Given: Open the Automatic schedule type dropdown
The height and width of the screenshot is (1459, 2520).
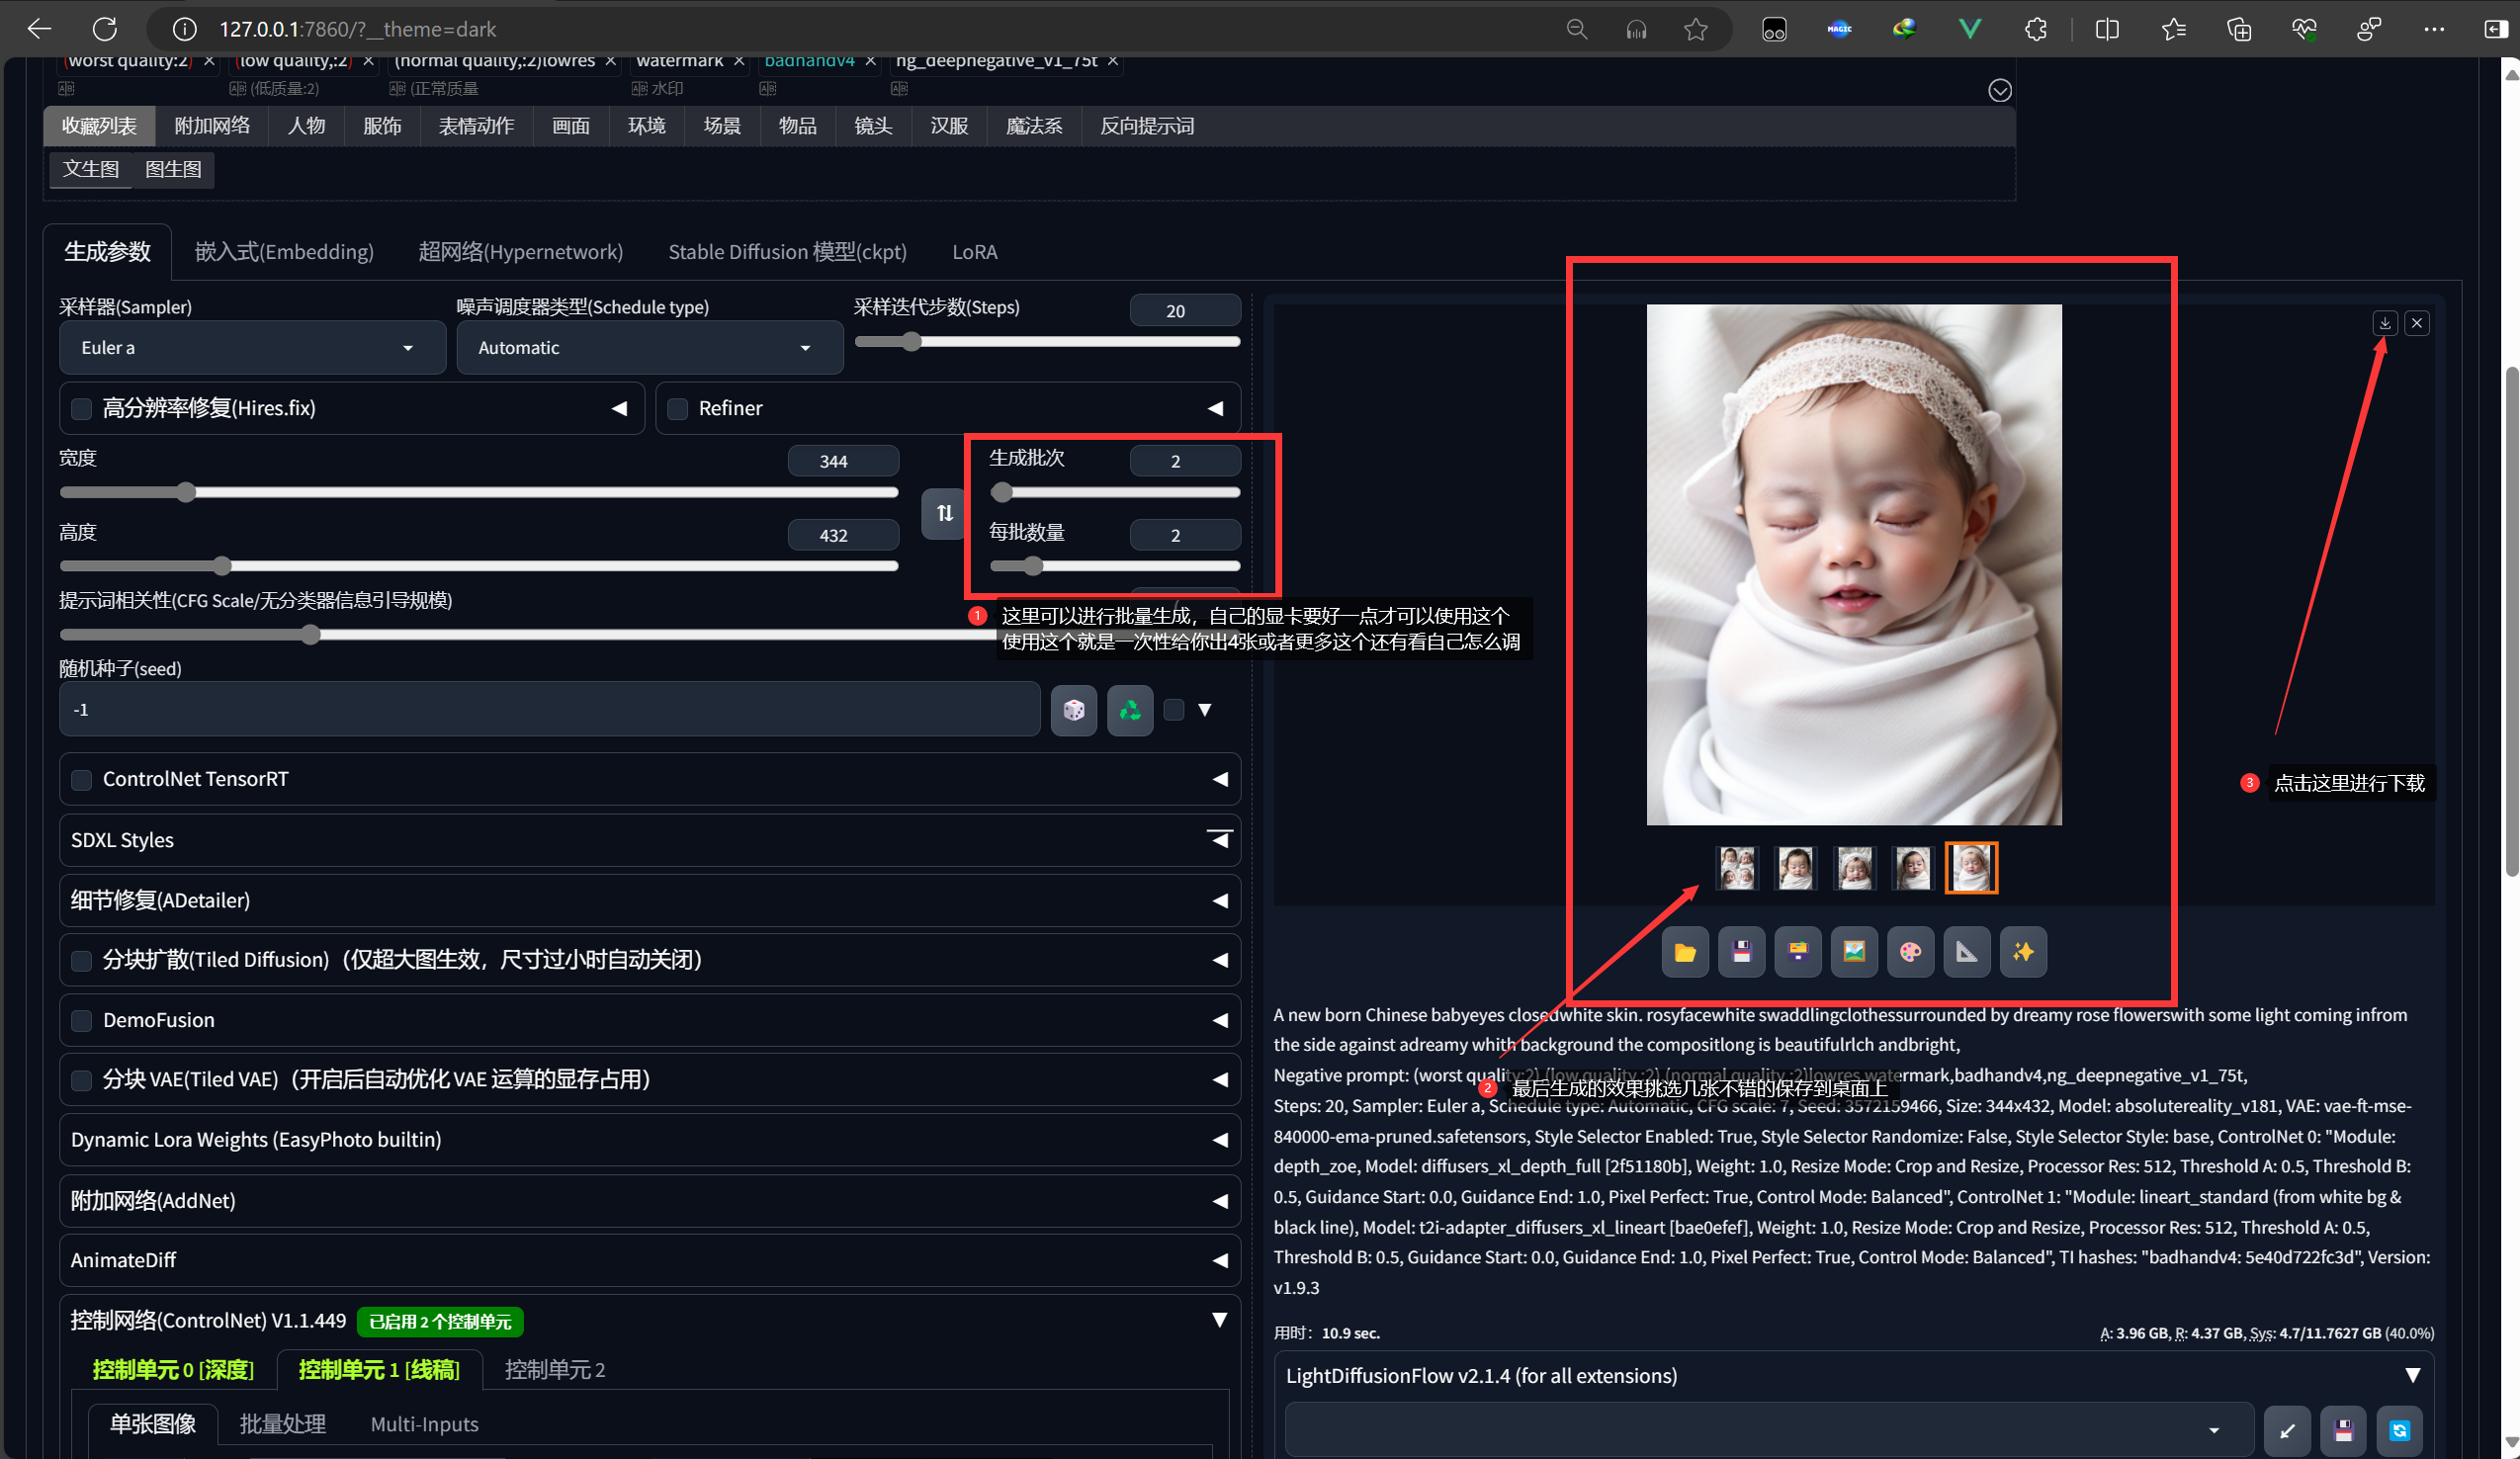Looking at the screenshot, I should tap(650, 348).
